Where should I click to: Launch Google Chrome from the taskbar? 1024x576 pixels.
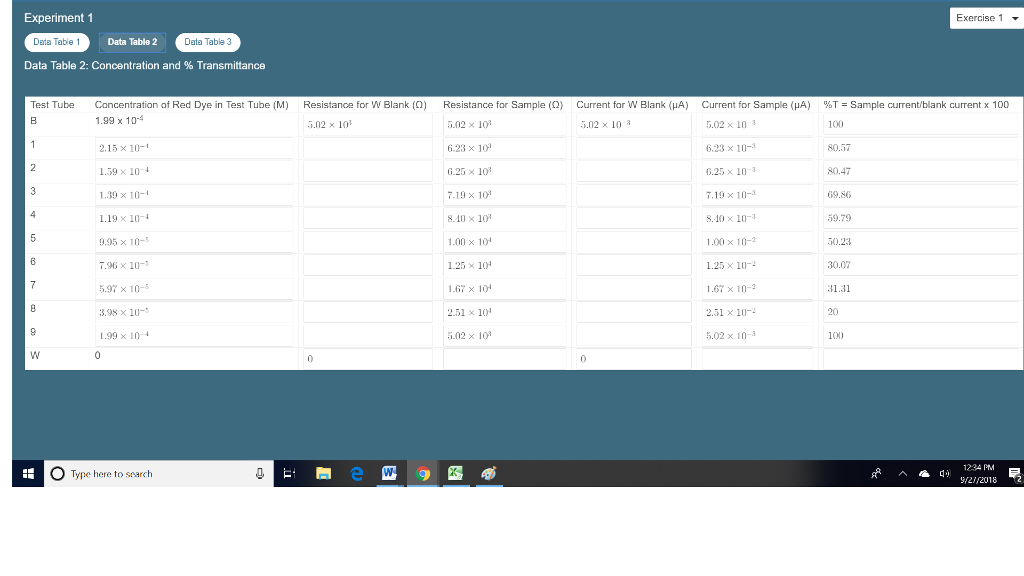coord(422,474)
